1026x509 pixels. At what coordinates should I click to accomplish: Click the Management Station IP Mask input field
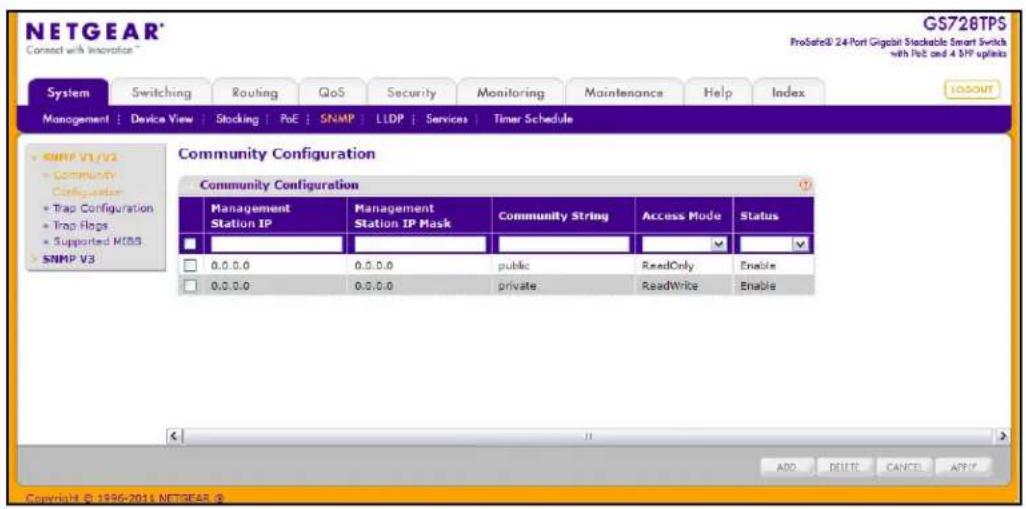(x=420, y=244)
